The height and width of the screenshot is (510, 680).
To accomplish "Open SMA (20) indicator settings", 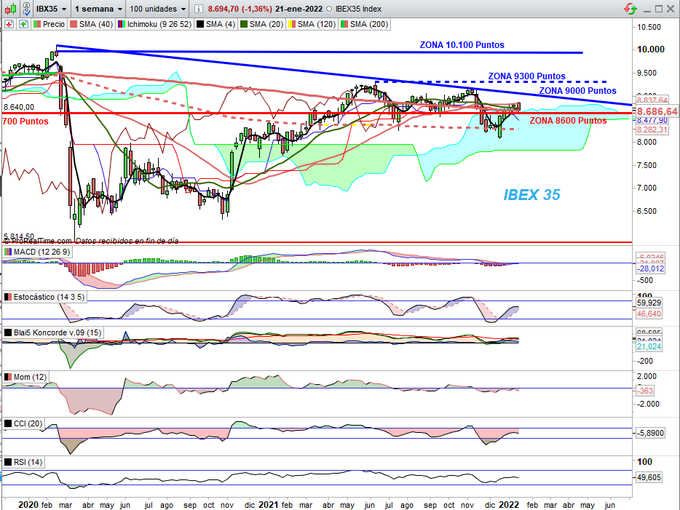I will pos(262,24).
